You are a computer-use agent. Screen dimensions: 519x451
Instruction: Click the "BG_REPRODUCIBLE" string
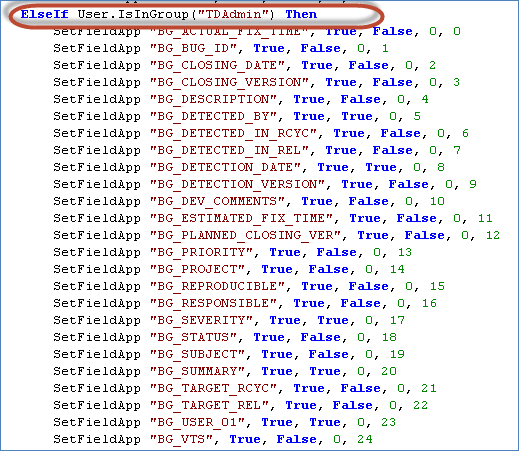pos(217,286)
